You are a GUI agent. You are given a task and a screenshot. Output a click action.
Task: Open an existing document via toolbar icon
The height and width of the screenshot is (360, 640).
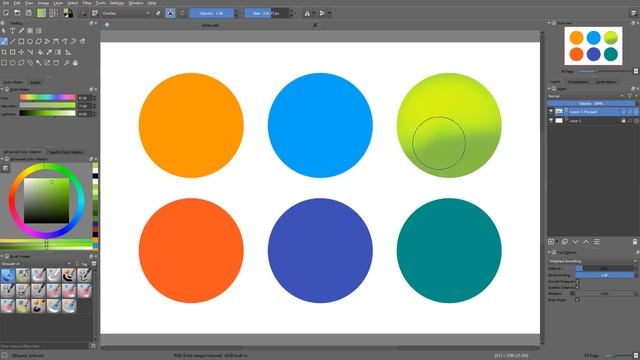click(x=17, y=13)
